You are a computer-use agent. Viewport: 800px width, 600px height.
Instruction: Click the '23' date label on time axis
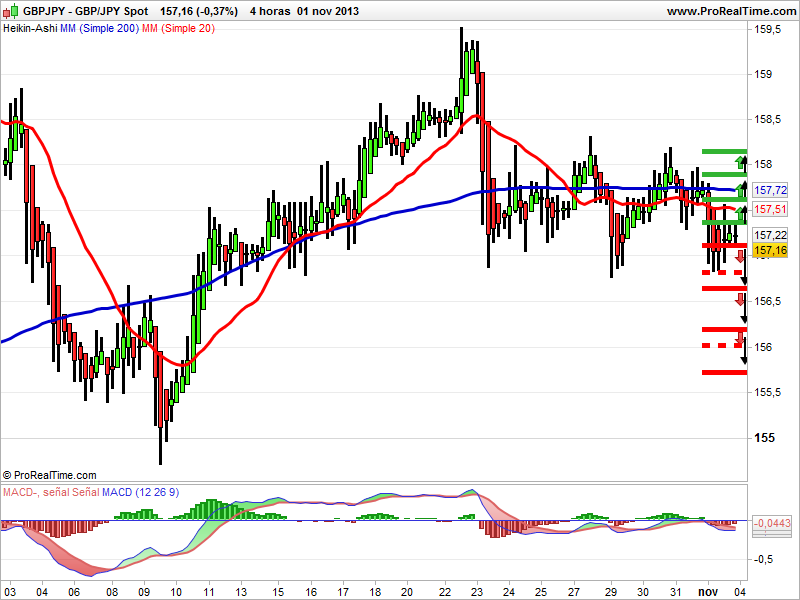(477, 592)
